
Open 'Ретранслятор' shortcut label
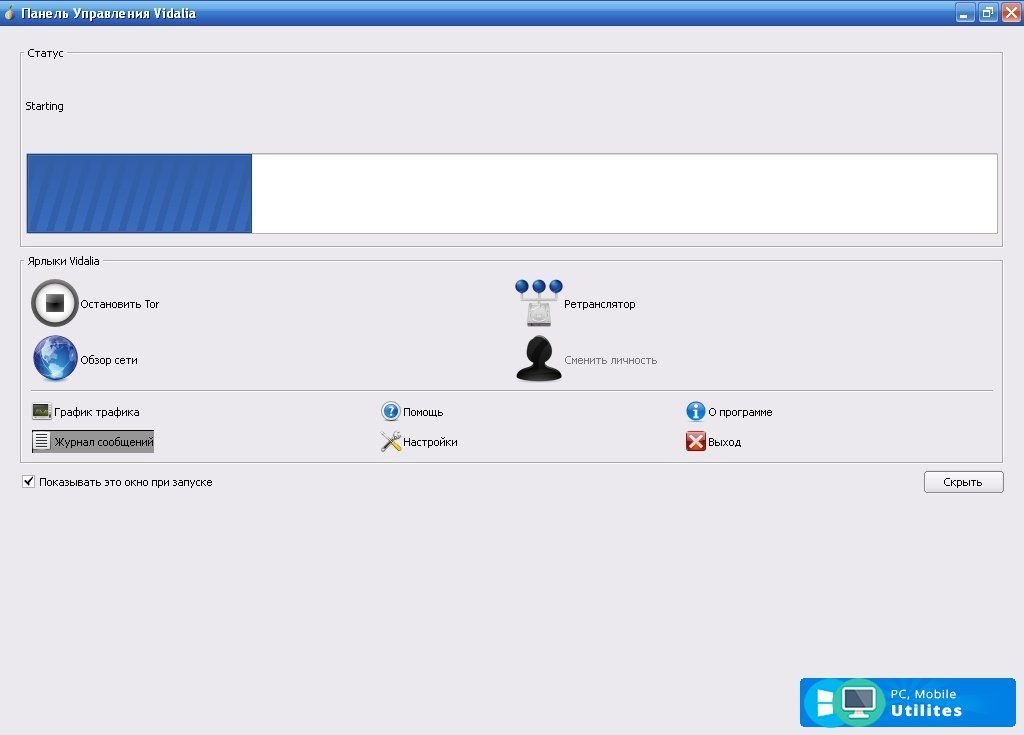click(600, 304)
